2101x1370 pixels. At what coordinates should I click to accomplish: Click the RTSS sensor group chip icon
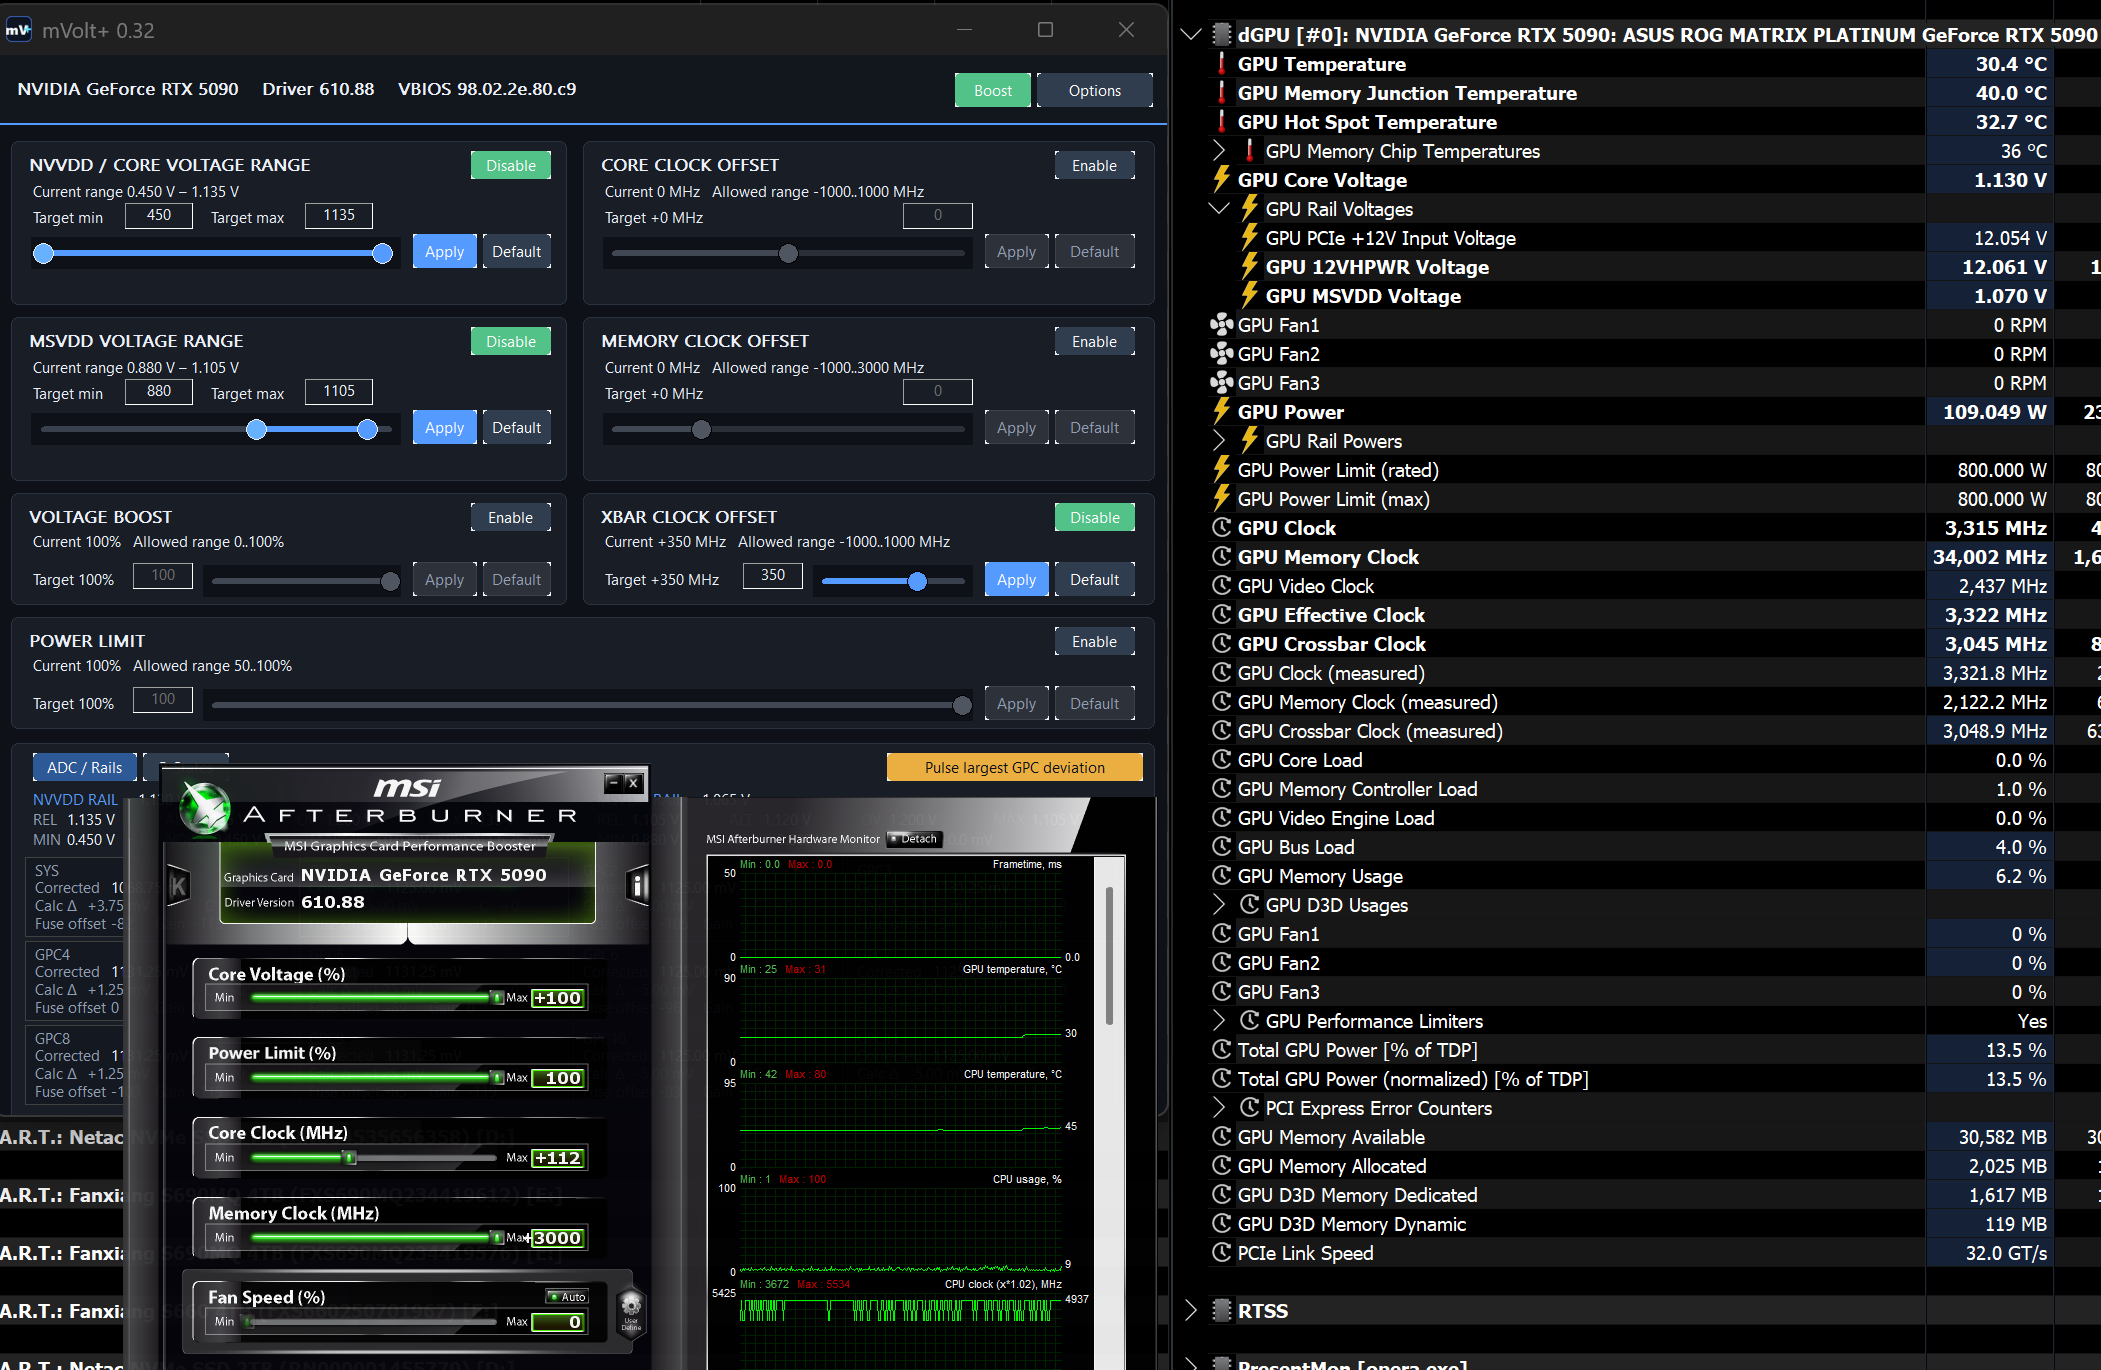(1221, 1311)
